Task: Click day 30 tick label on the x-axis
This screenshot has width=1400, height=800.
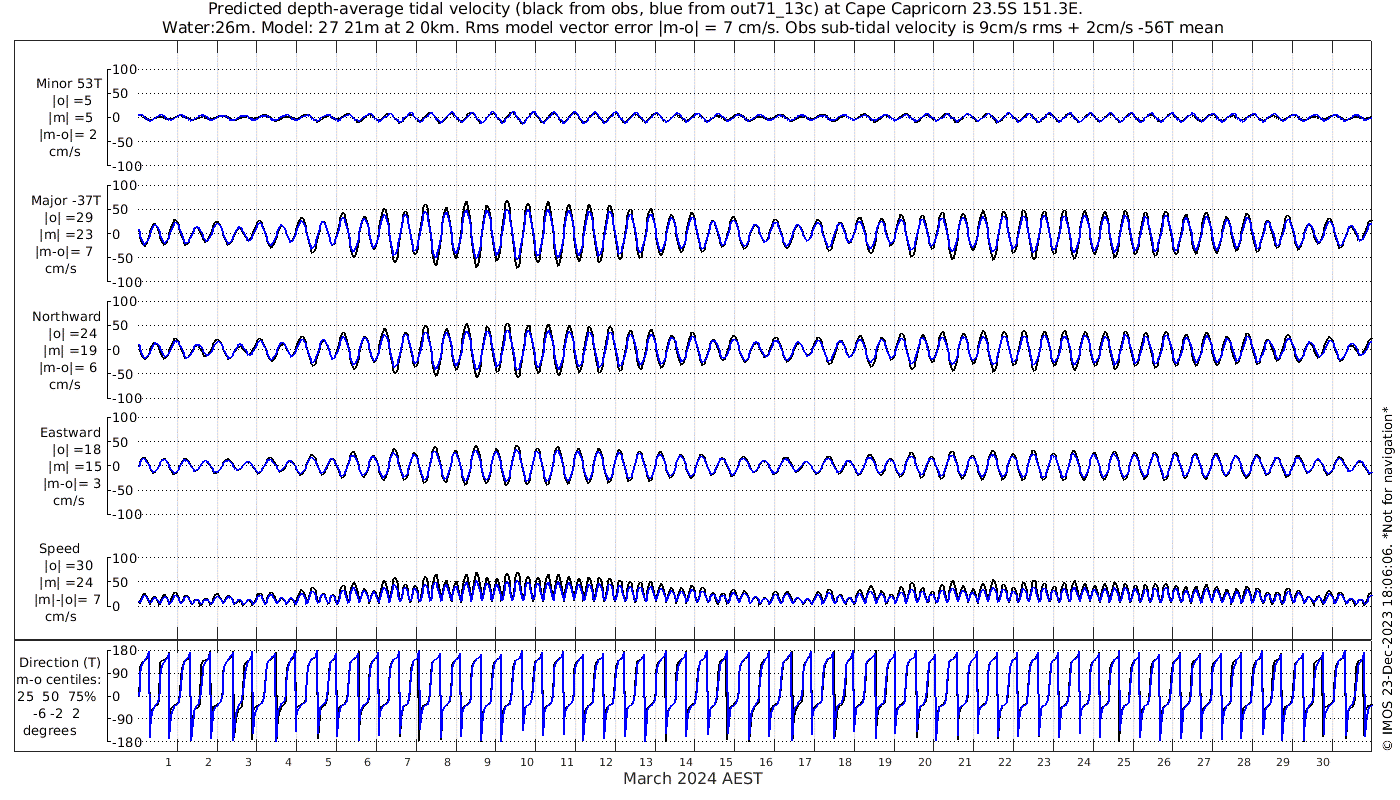Action: pyautogui.click(x=1322, y=762)
